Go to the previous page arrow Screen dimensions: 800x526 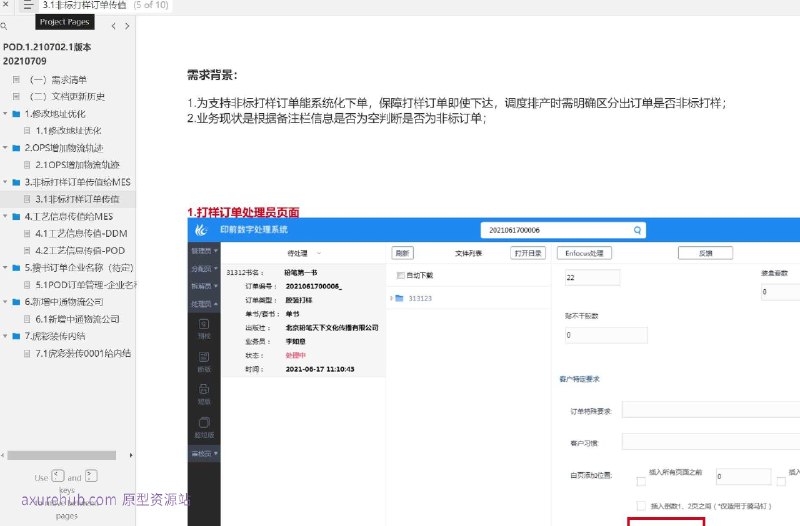pyautogui.click(x=113, y=26)
